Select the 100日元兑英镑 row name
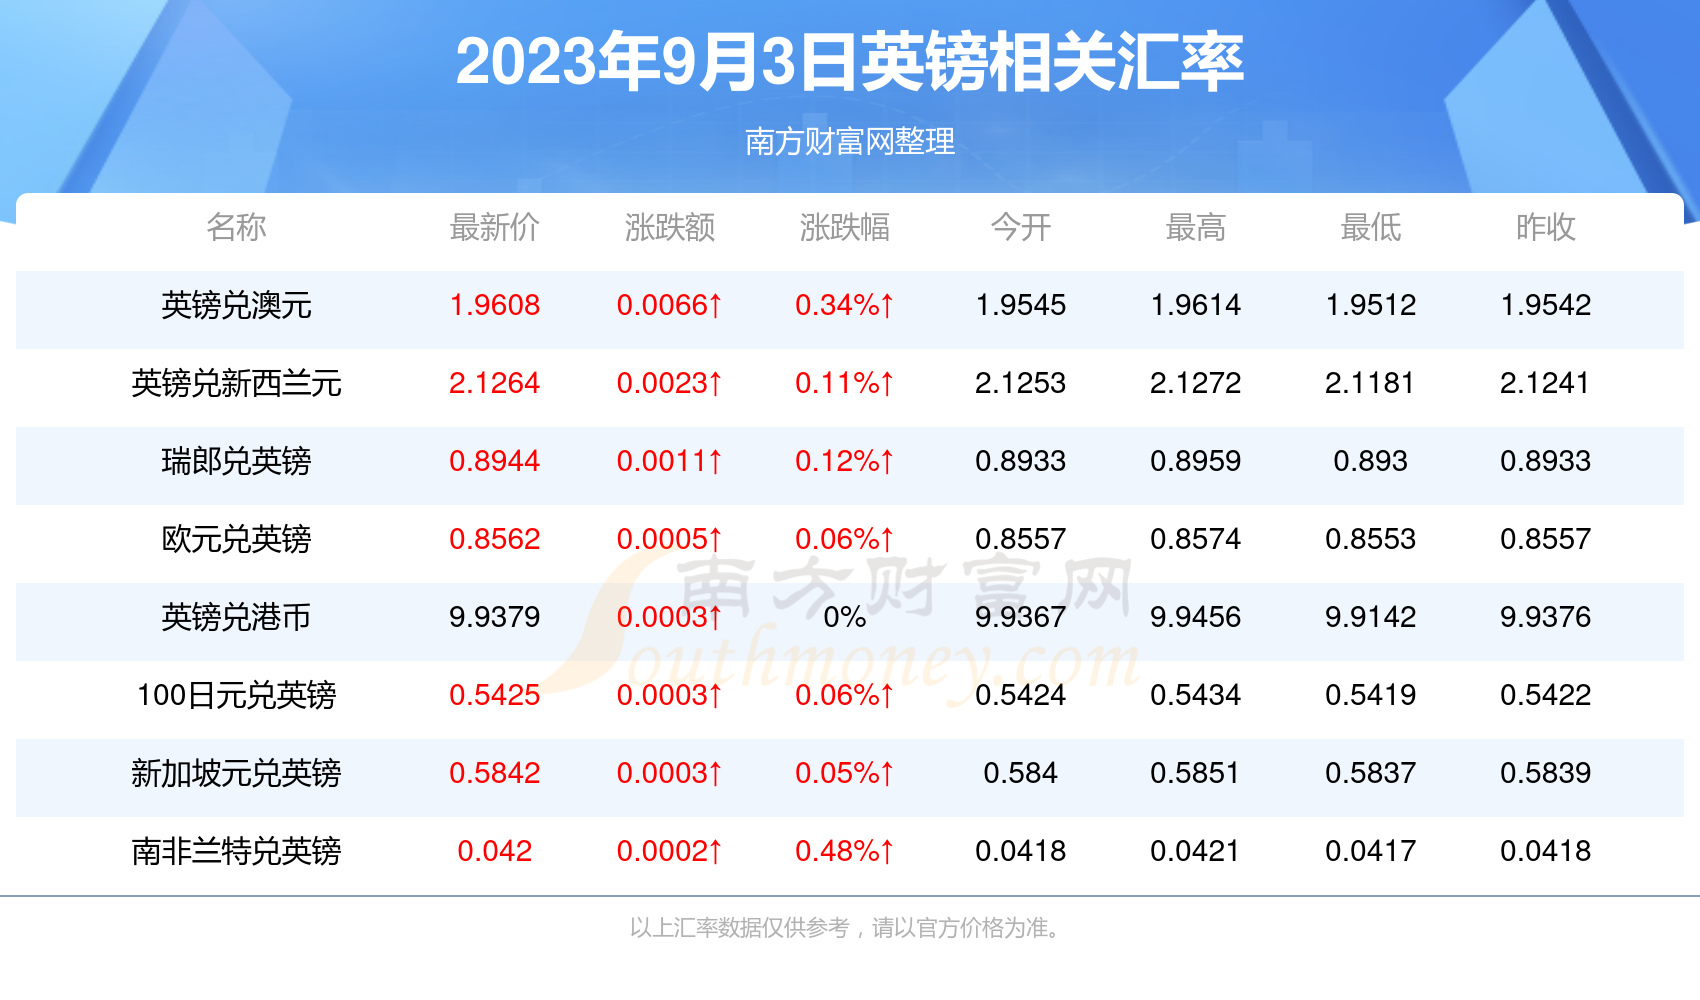Screen dimensions: 1700x1000 point(236,695)
